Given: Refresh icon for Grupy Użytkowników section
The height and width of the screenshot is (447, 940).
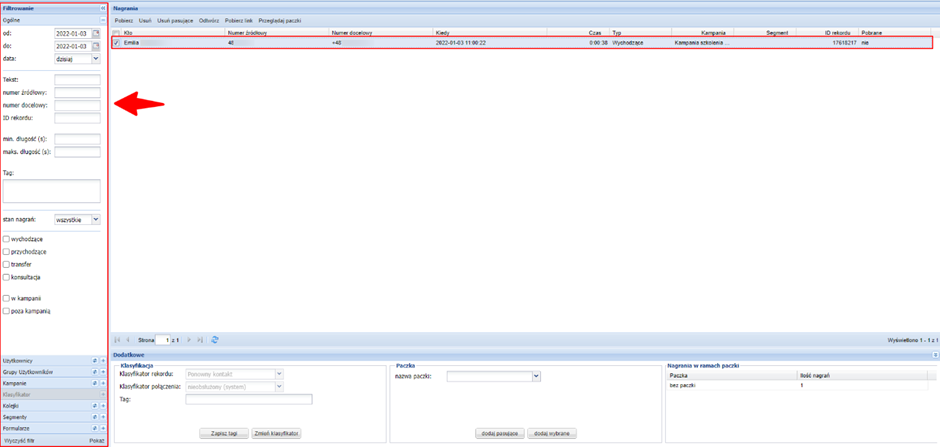Looking at the screenshot, I should [x=95, y=373].
